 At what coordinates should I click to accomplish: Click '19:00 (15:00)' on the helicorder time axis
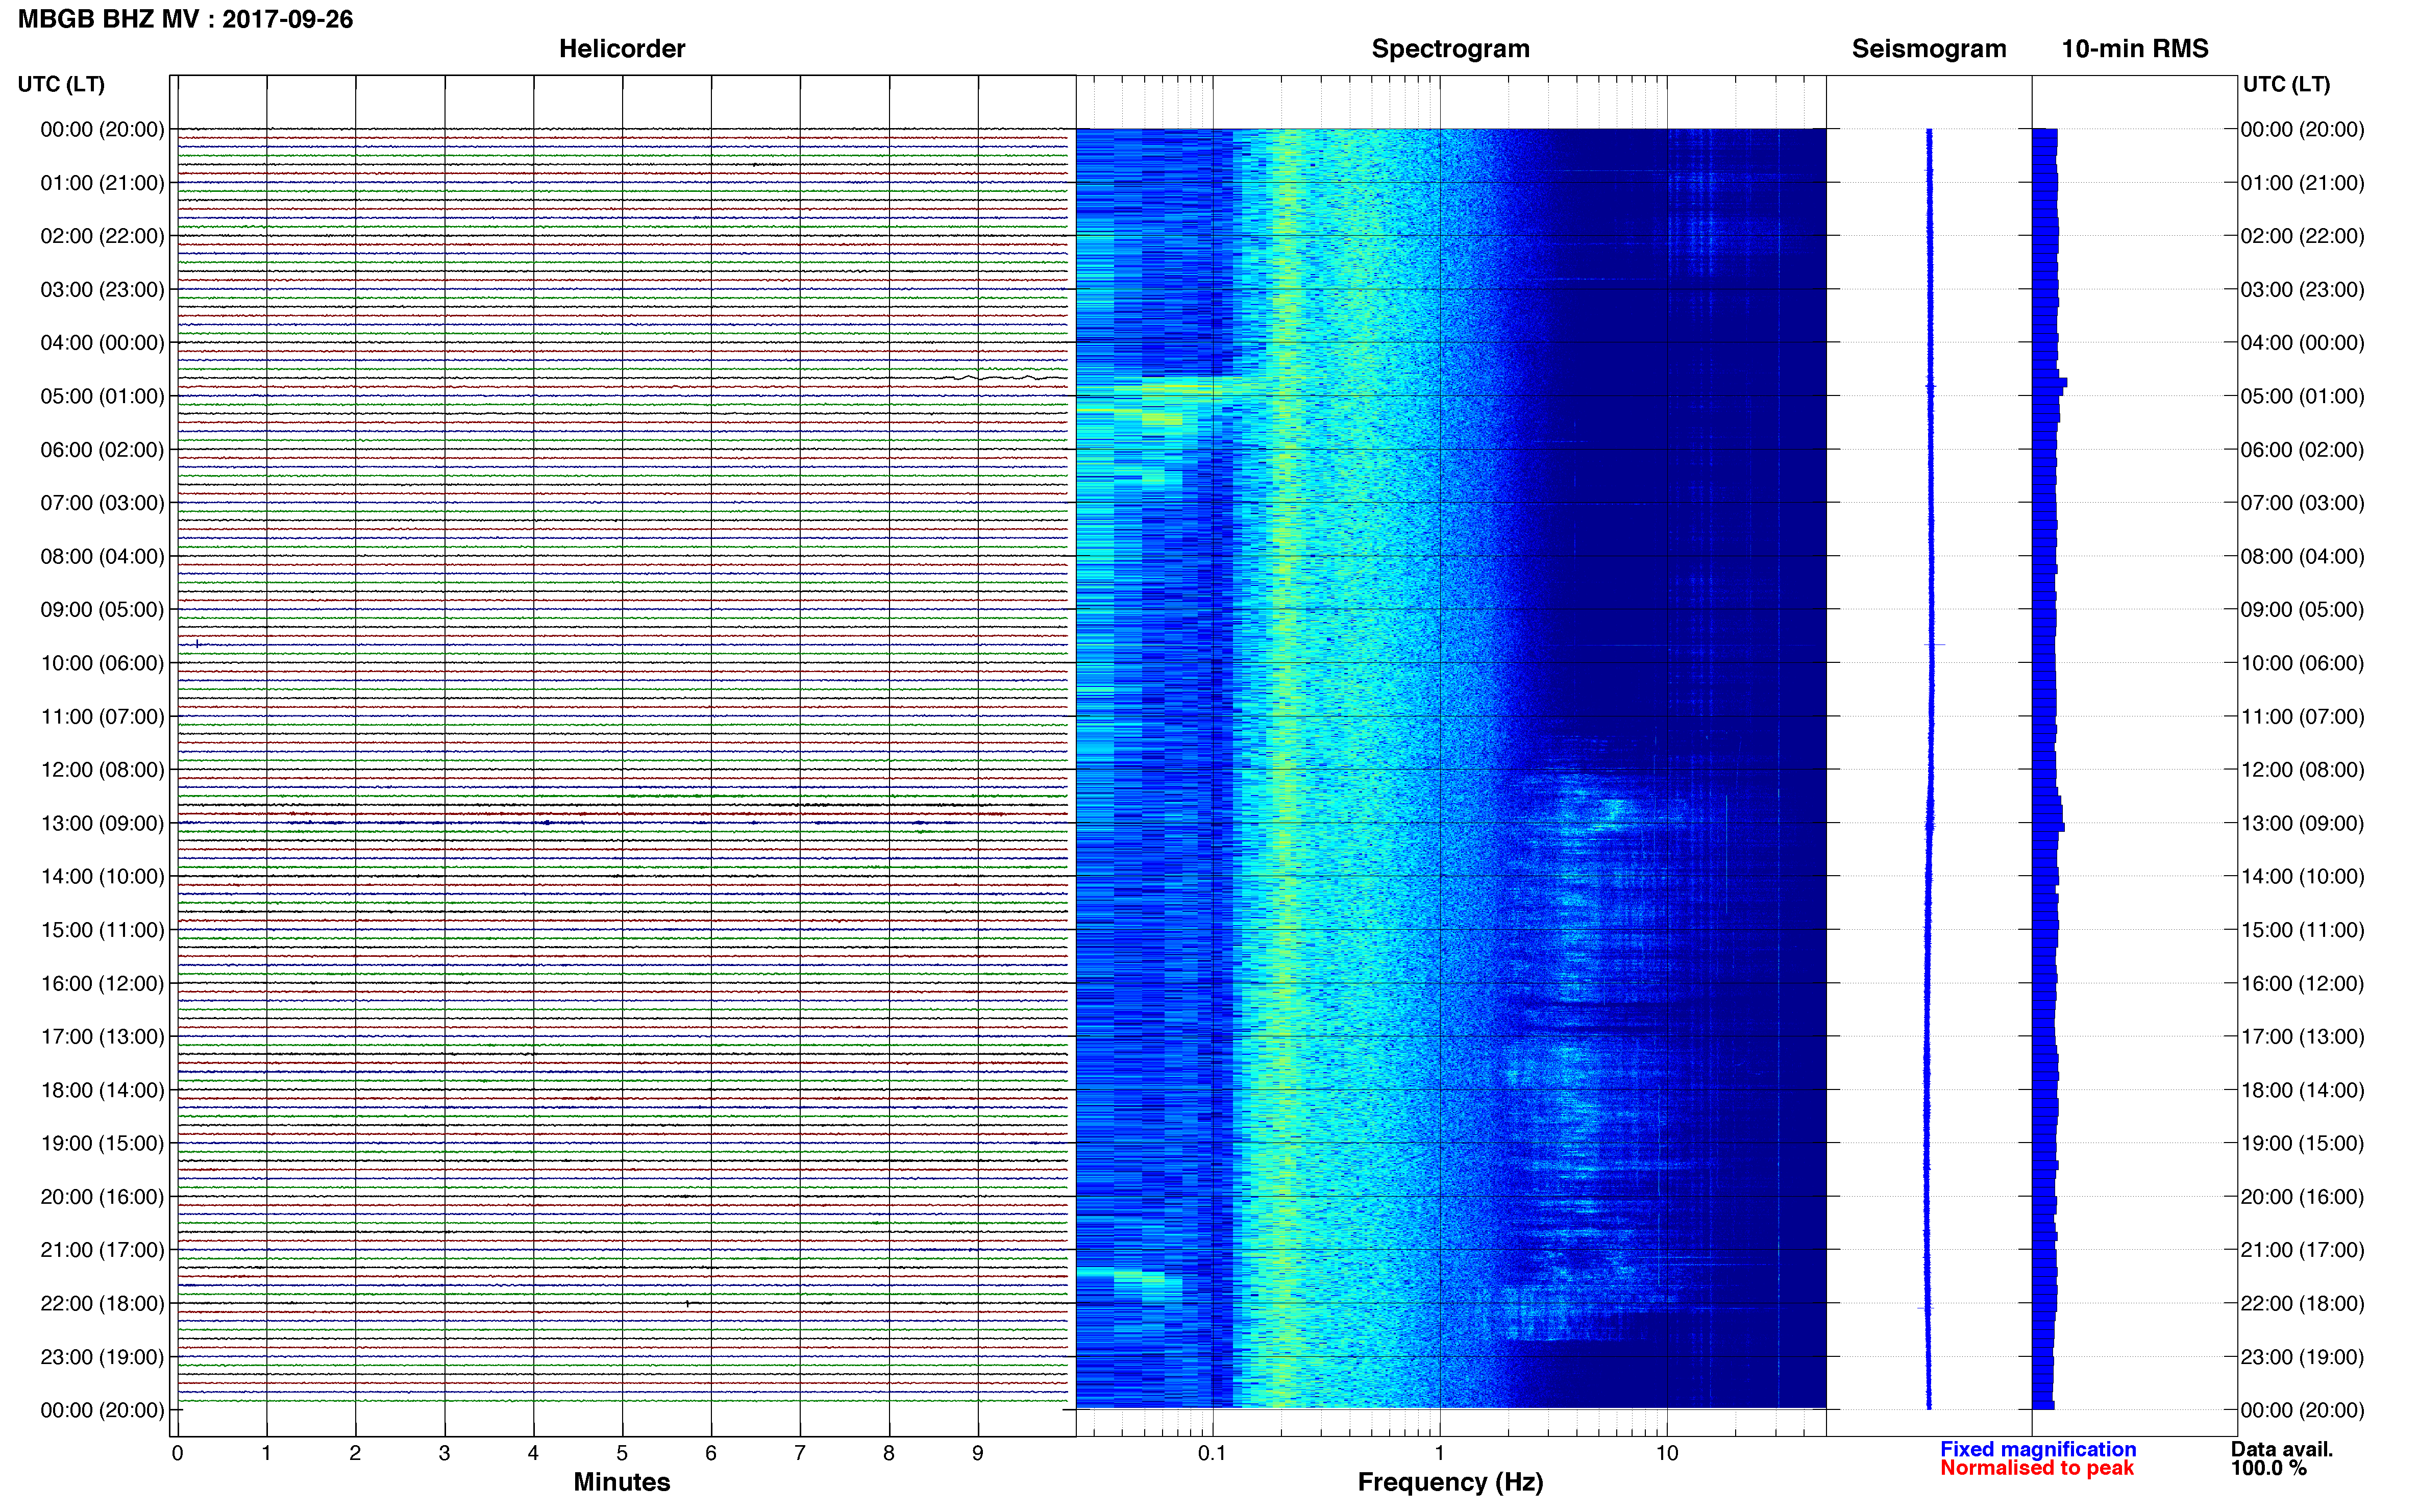pos(102,1143)
